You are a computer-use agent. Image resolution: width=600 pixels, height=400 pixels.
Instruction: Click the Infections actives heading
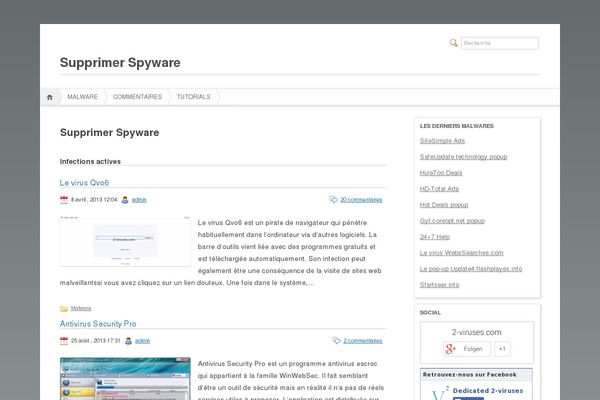[x=90, y=162]
